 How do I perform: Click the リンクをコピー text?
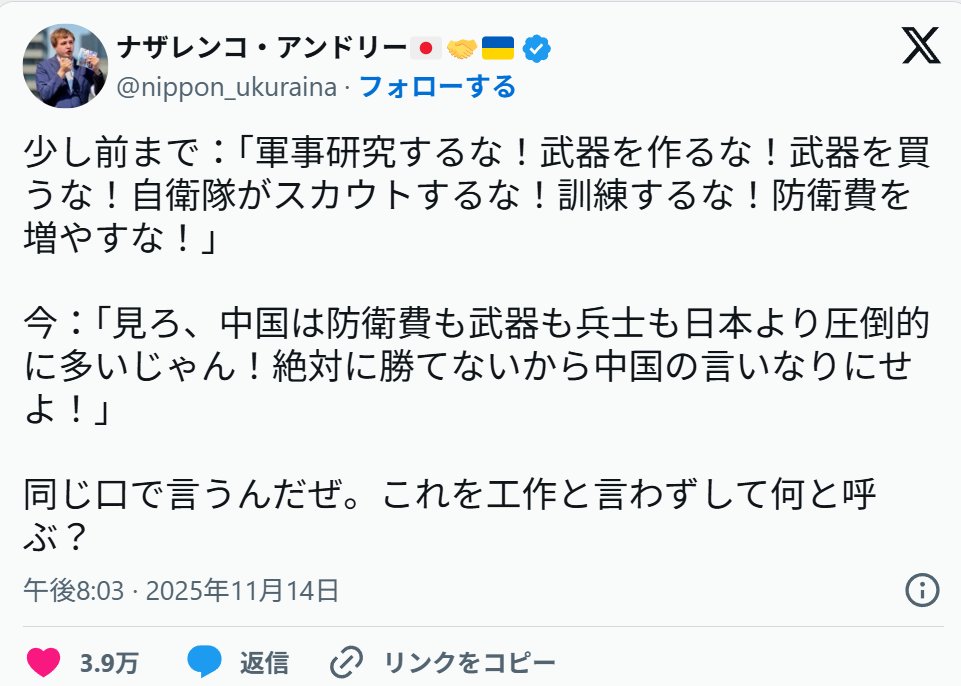(469, 662)
